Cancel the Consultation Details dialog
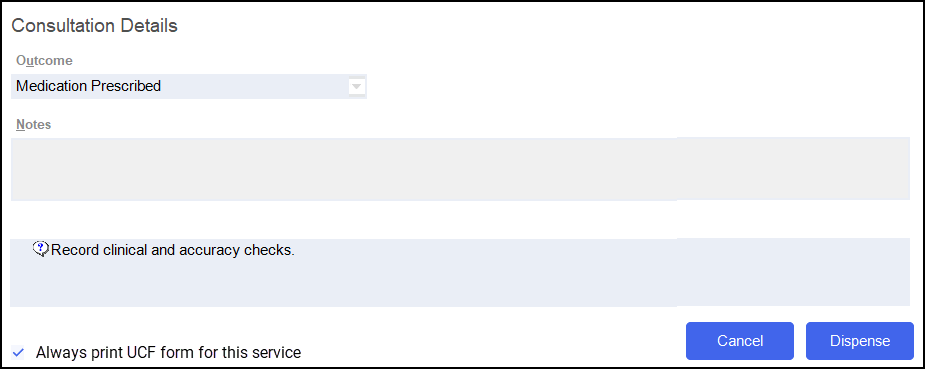The height and width of the screenshot is (369, 925). pyautogui.click(x=740, y=341)
